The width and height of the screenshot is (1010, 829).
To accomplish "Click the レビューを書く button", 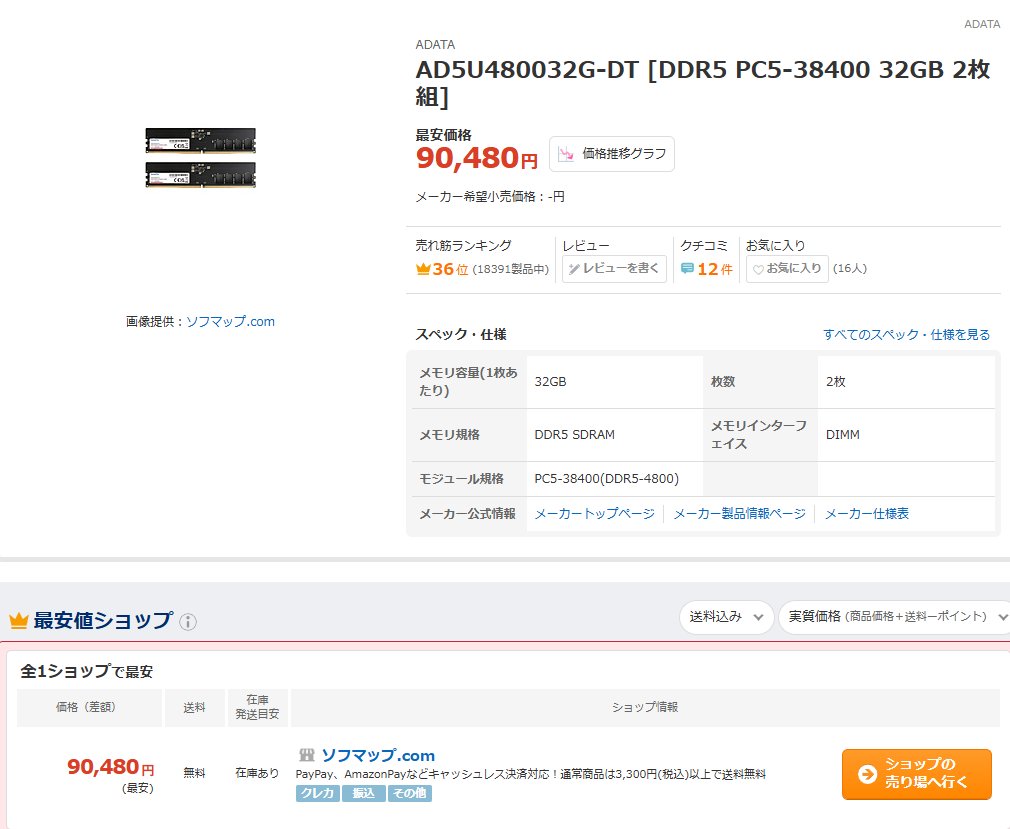I will pyautogui.click(x=614, y=269).
